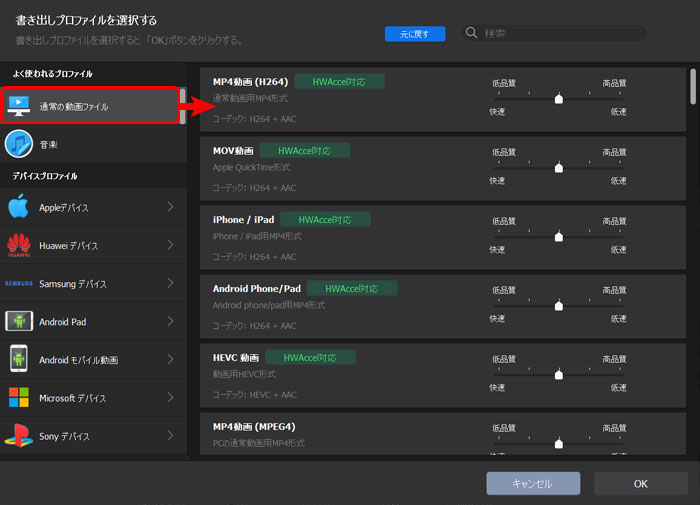
Task: Expand the Huawei デバイス chevron arrow
Action: tap(170, 245)
